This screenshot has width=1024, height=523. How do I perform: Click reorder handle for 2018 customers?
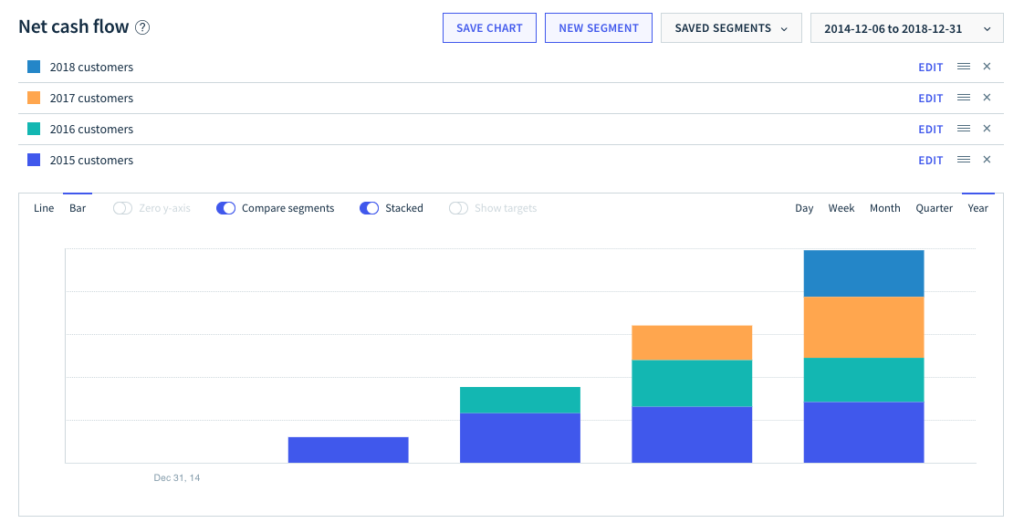[x=963, y=67]
